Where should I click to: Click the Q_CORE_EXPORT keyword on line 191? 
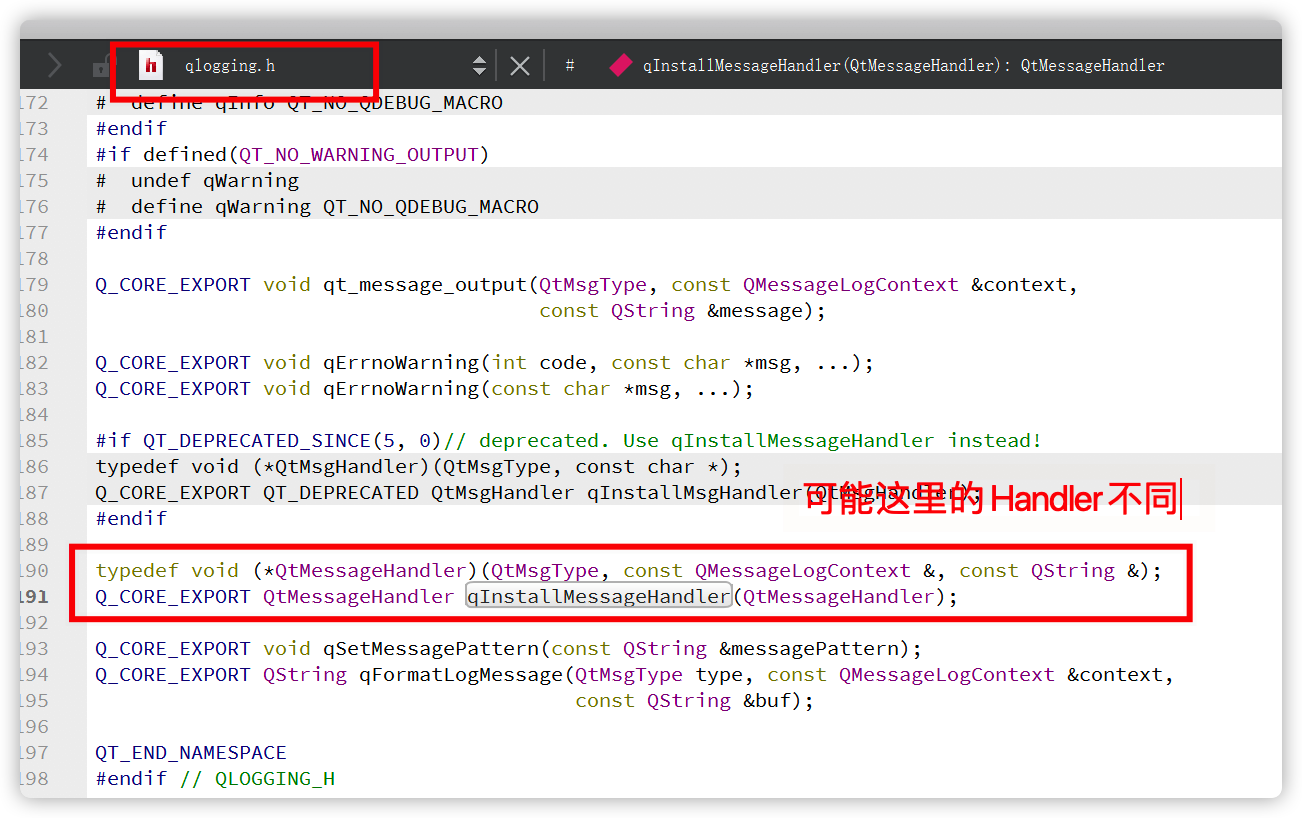click(x=172, y=595)
